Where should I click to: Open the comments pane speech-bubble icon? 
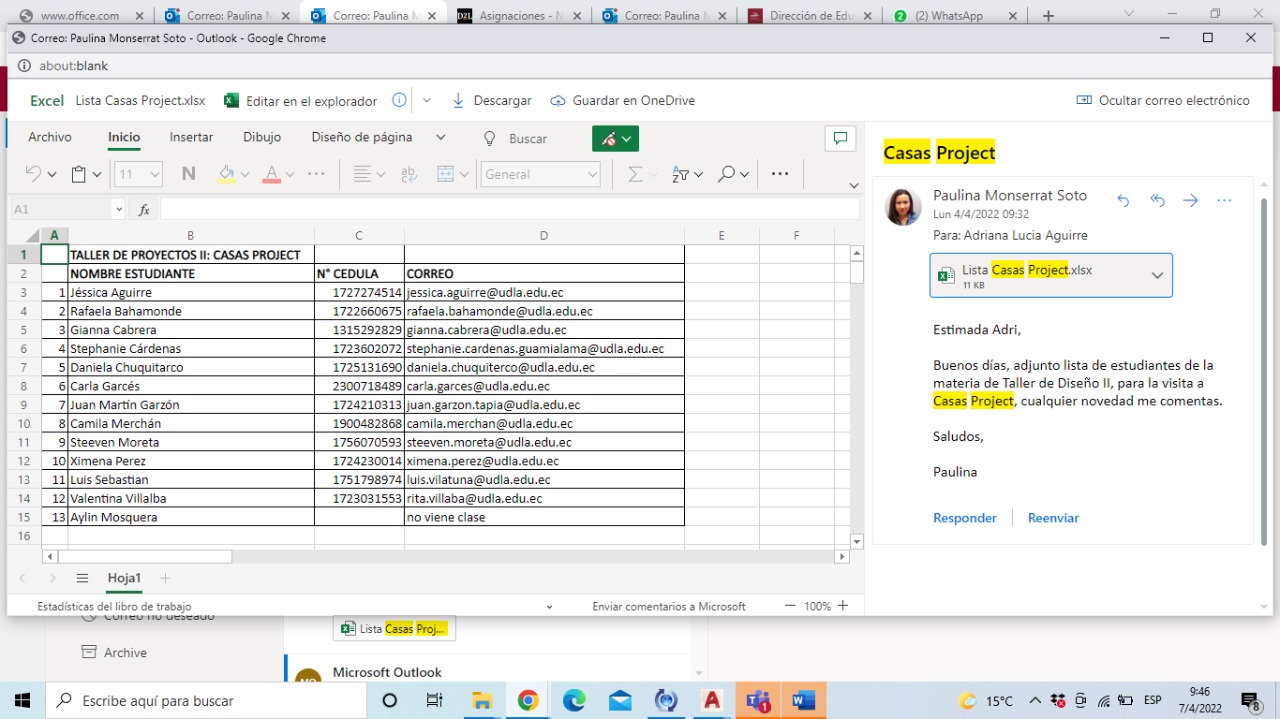coord(840,139)
